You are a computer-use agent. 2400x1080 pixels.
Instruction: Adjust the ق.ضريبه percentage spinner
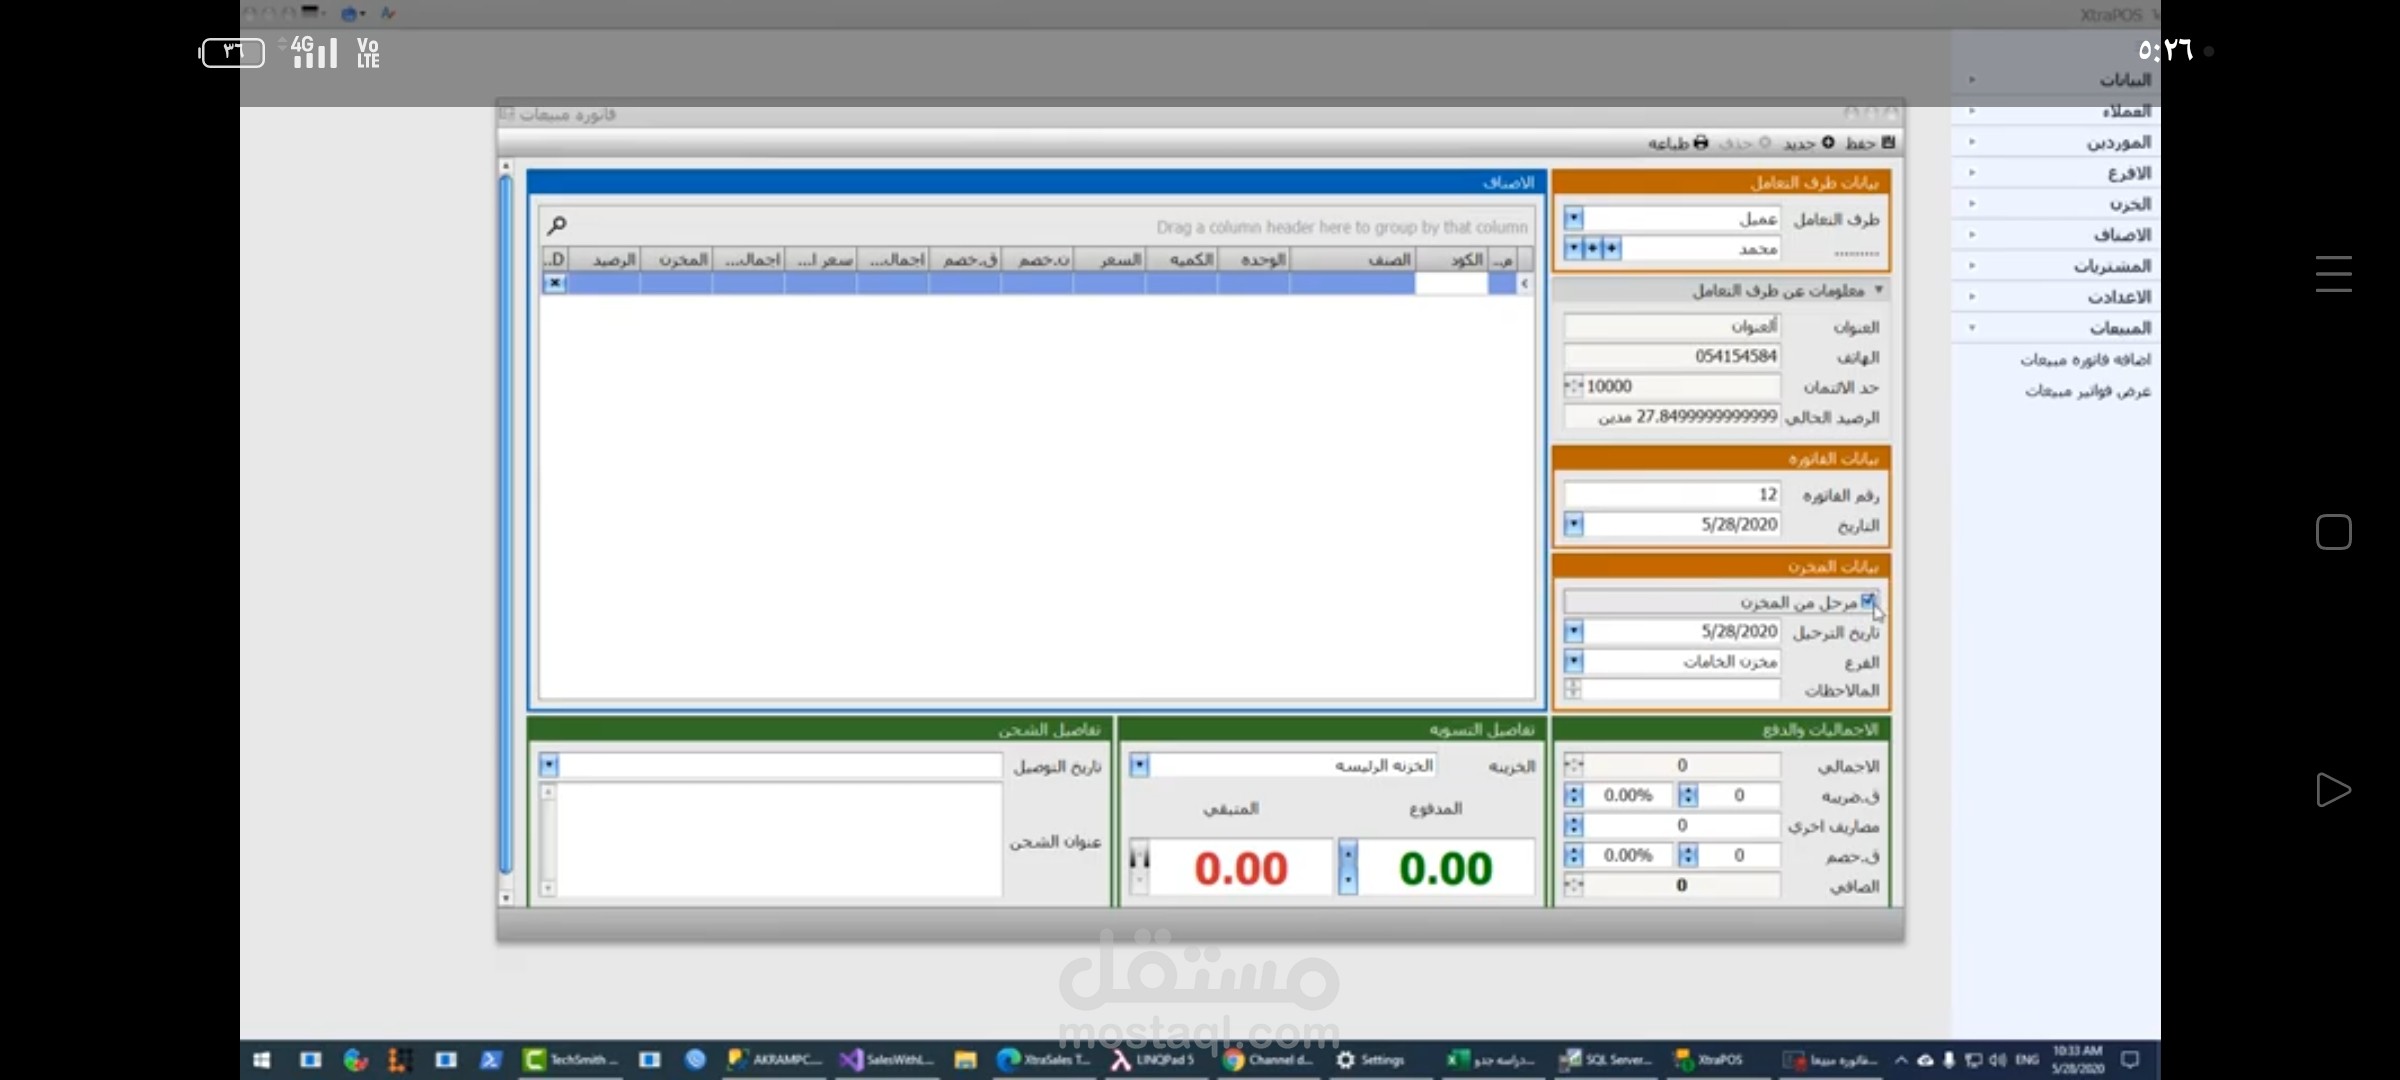(1573, 796)
